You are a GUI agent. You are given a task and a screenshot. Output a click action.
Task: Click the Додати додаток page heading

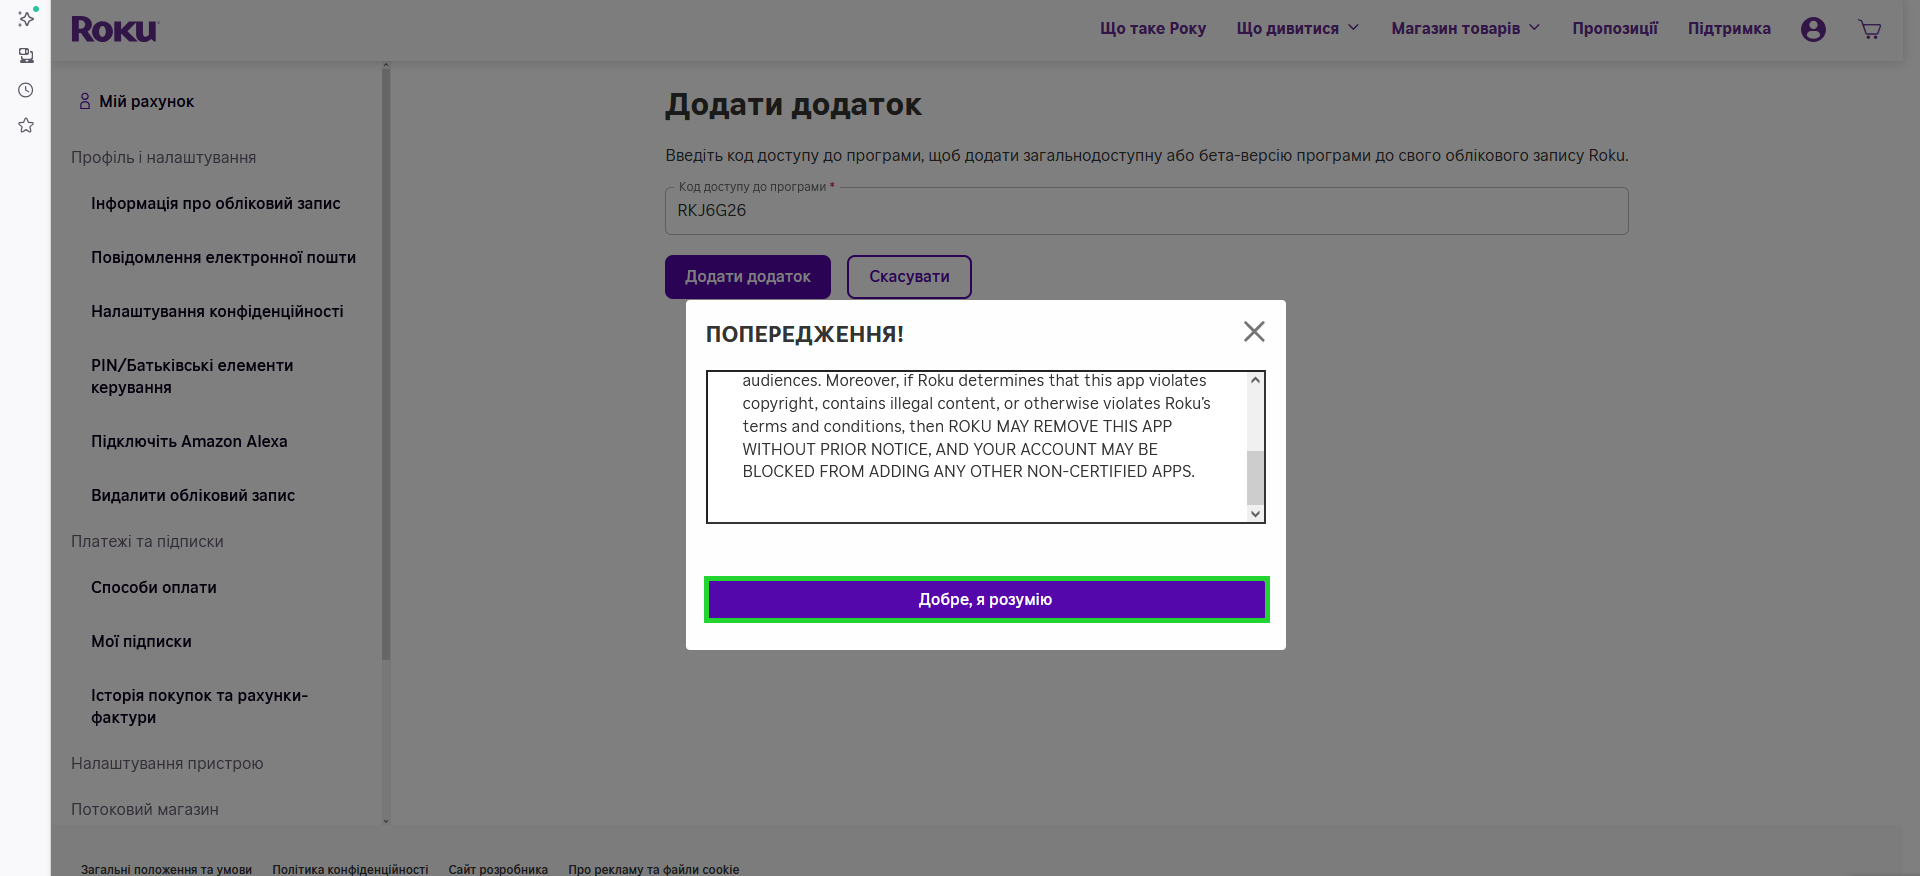click(x=793, y=105)
